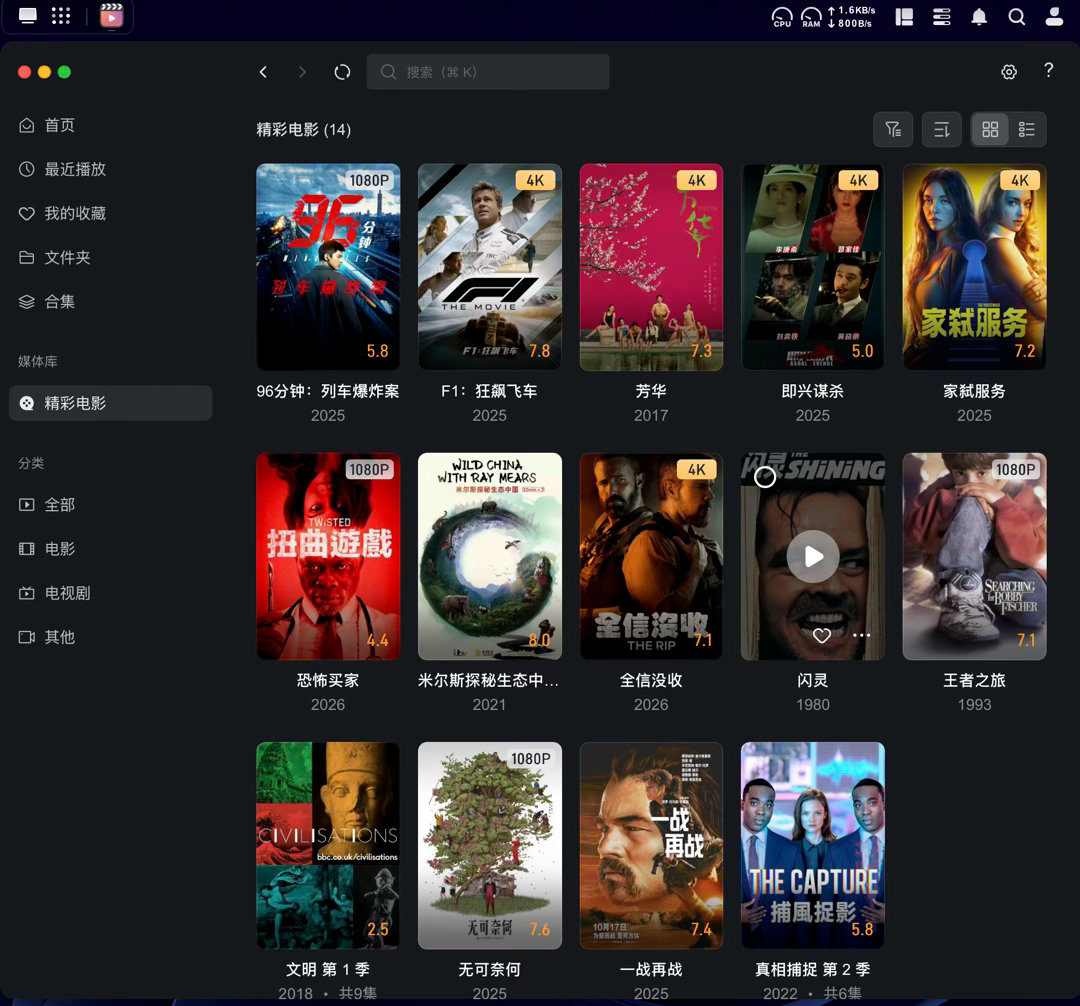Open 96分钟:列车爆炸案 poster
The width and height of the screenshot is (1080, 1006).
(328, 267)
